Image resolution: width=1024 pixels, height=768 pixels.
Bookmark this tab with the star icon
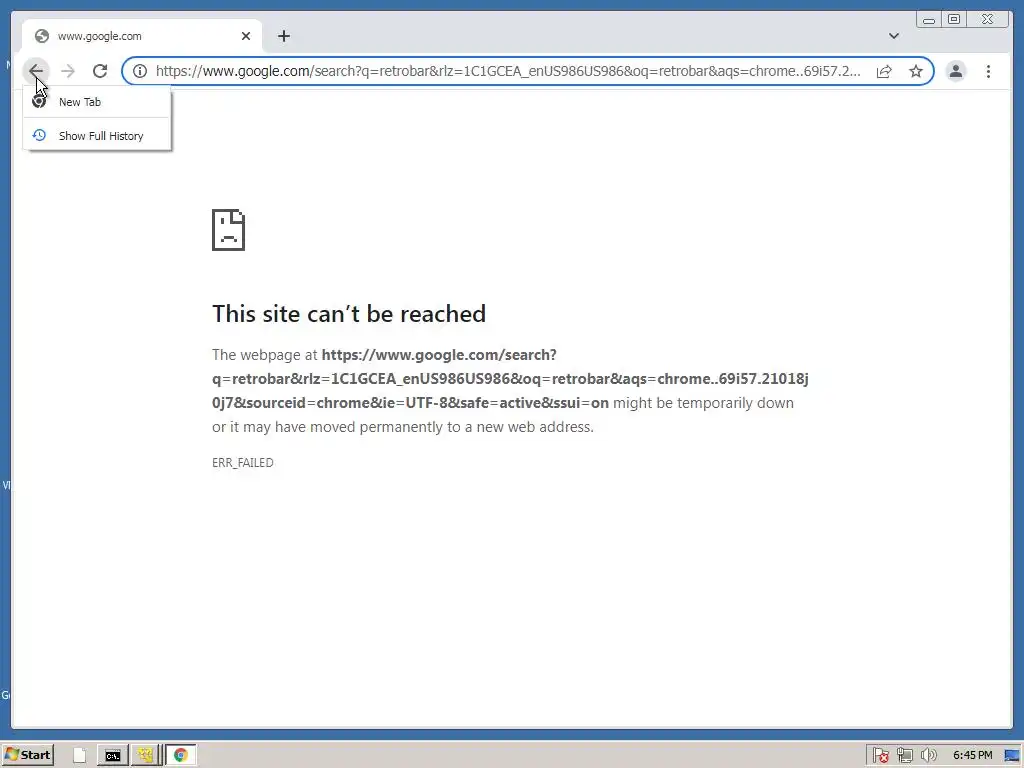(916, 71)
